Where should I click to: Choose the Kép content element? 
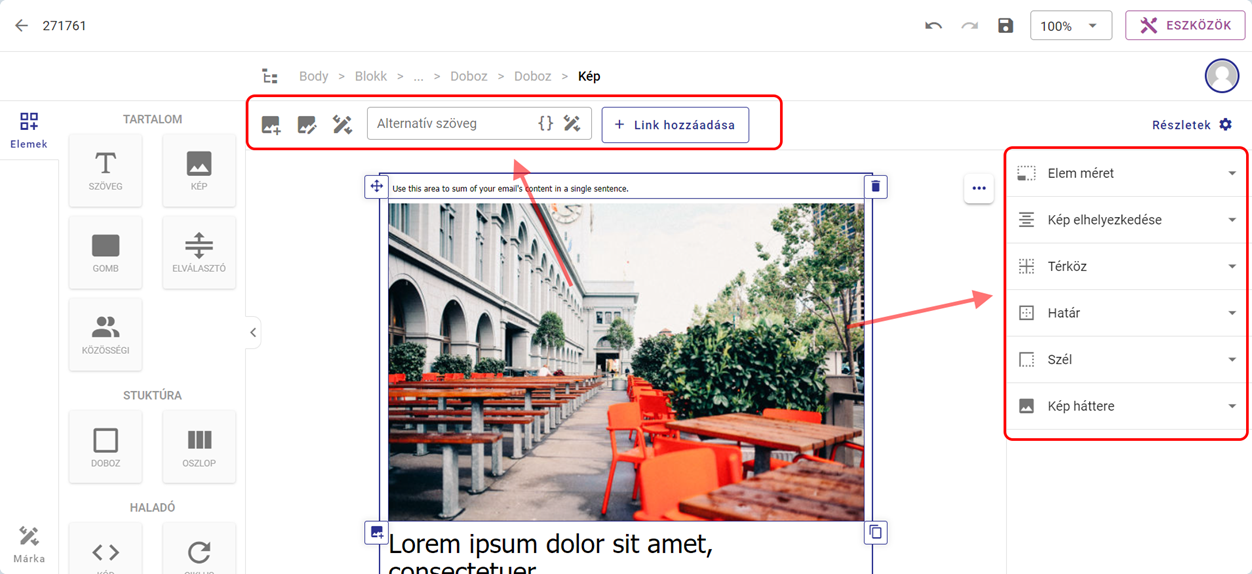click(199, 171)
